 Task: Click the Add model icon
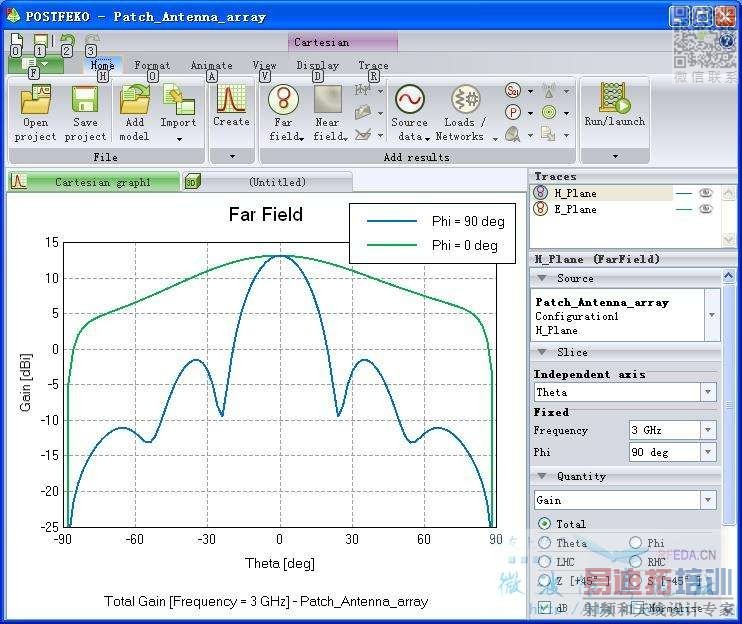click(x=134, y=99)
